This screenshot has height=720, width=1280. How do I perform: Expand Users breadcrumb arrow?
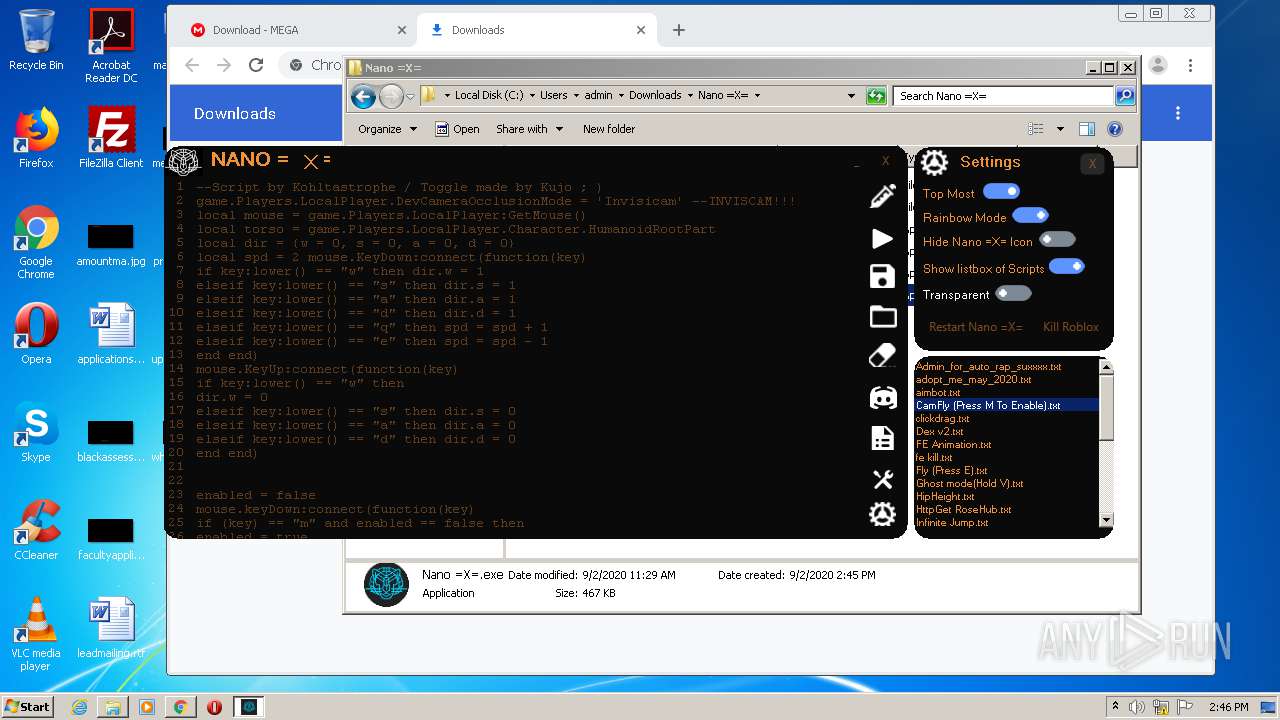pyautogui.click(x=576, y=96)
